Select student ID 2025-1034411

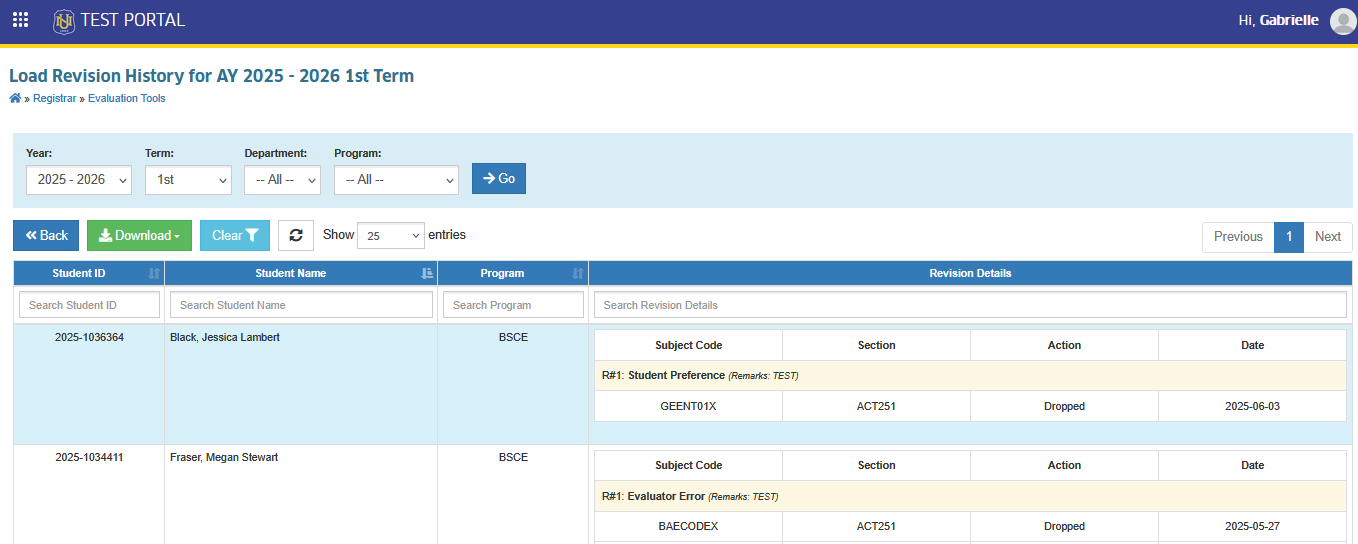click(x=89, y=457)
